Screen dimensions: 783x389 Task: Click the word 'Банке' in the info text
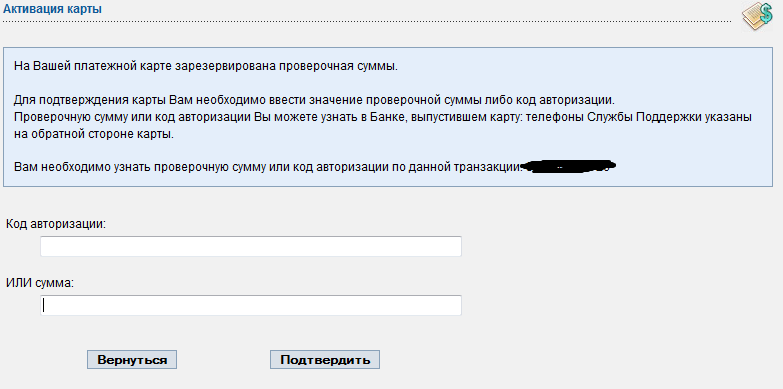[x=384, y=118]
